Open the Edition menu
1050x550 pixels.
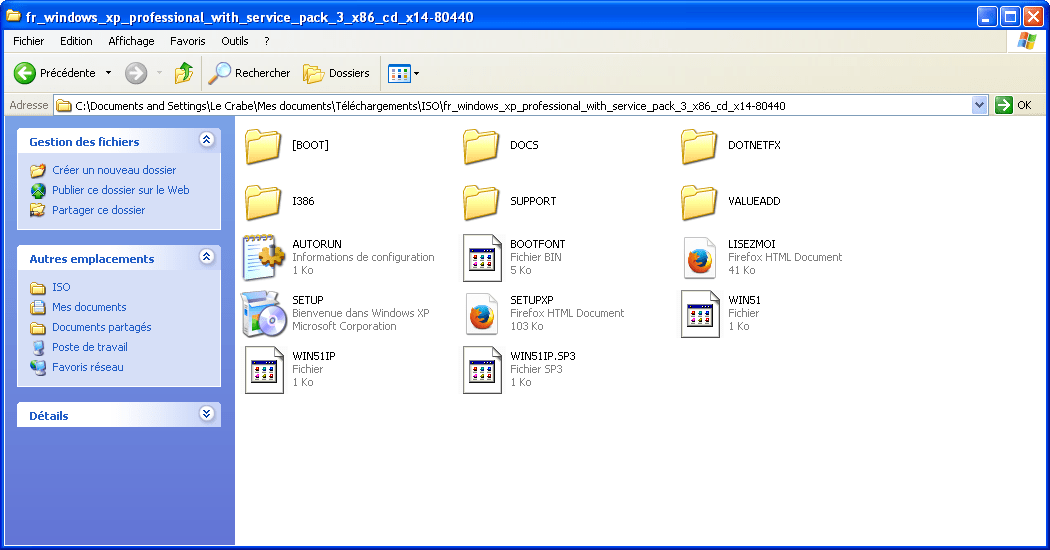[x=76, y=41]
